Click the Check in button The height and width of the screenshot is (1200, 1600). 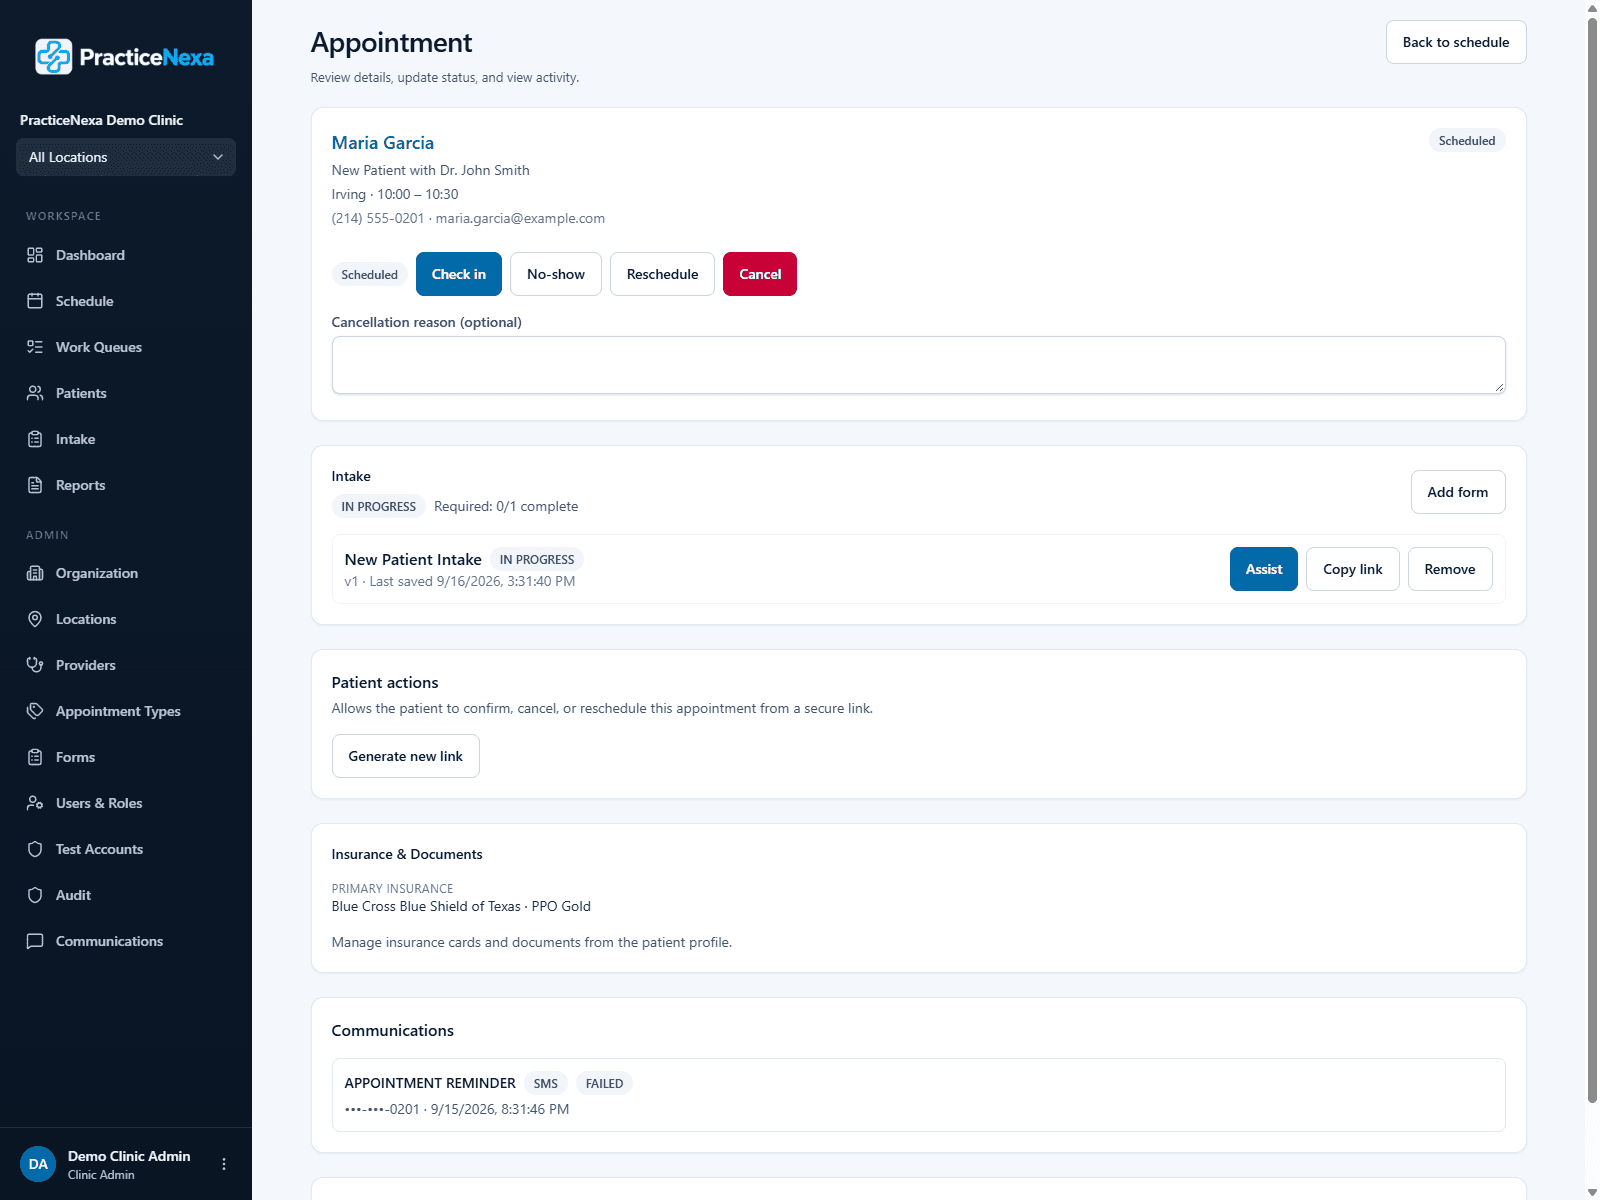coord(459,274)
